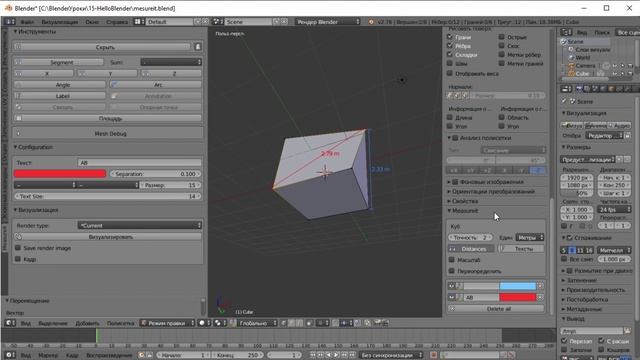Open the Sum dropdown
This screenshot has height=360, width=640.
tap(171, 62)
